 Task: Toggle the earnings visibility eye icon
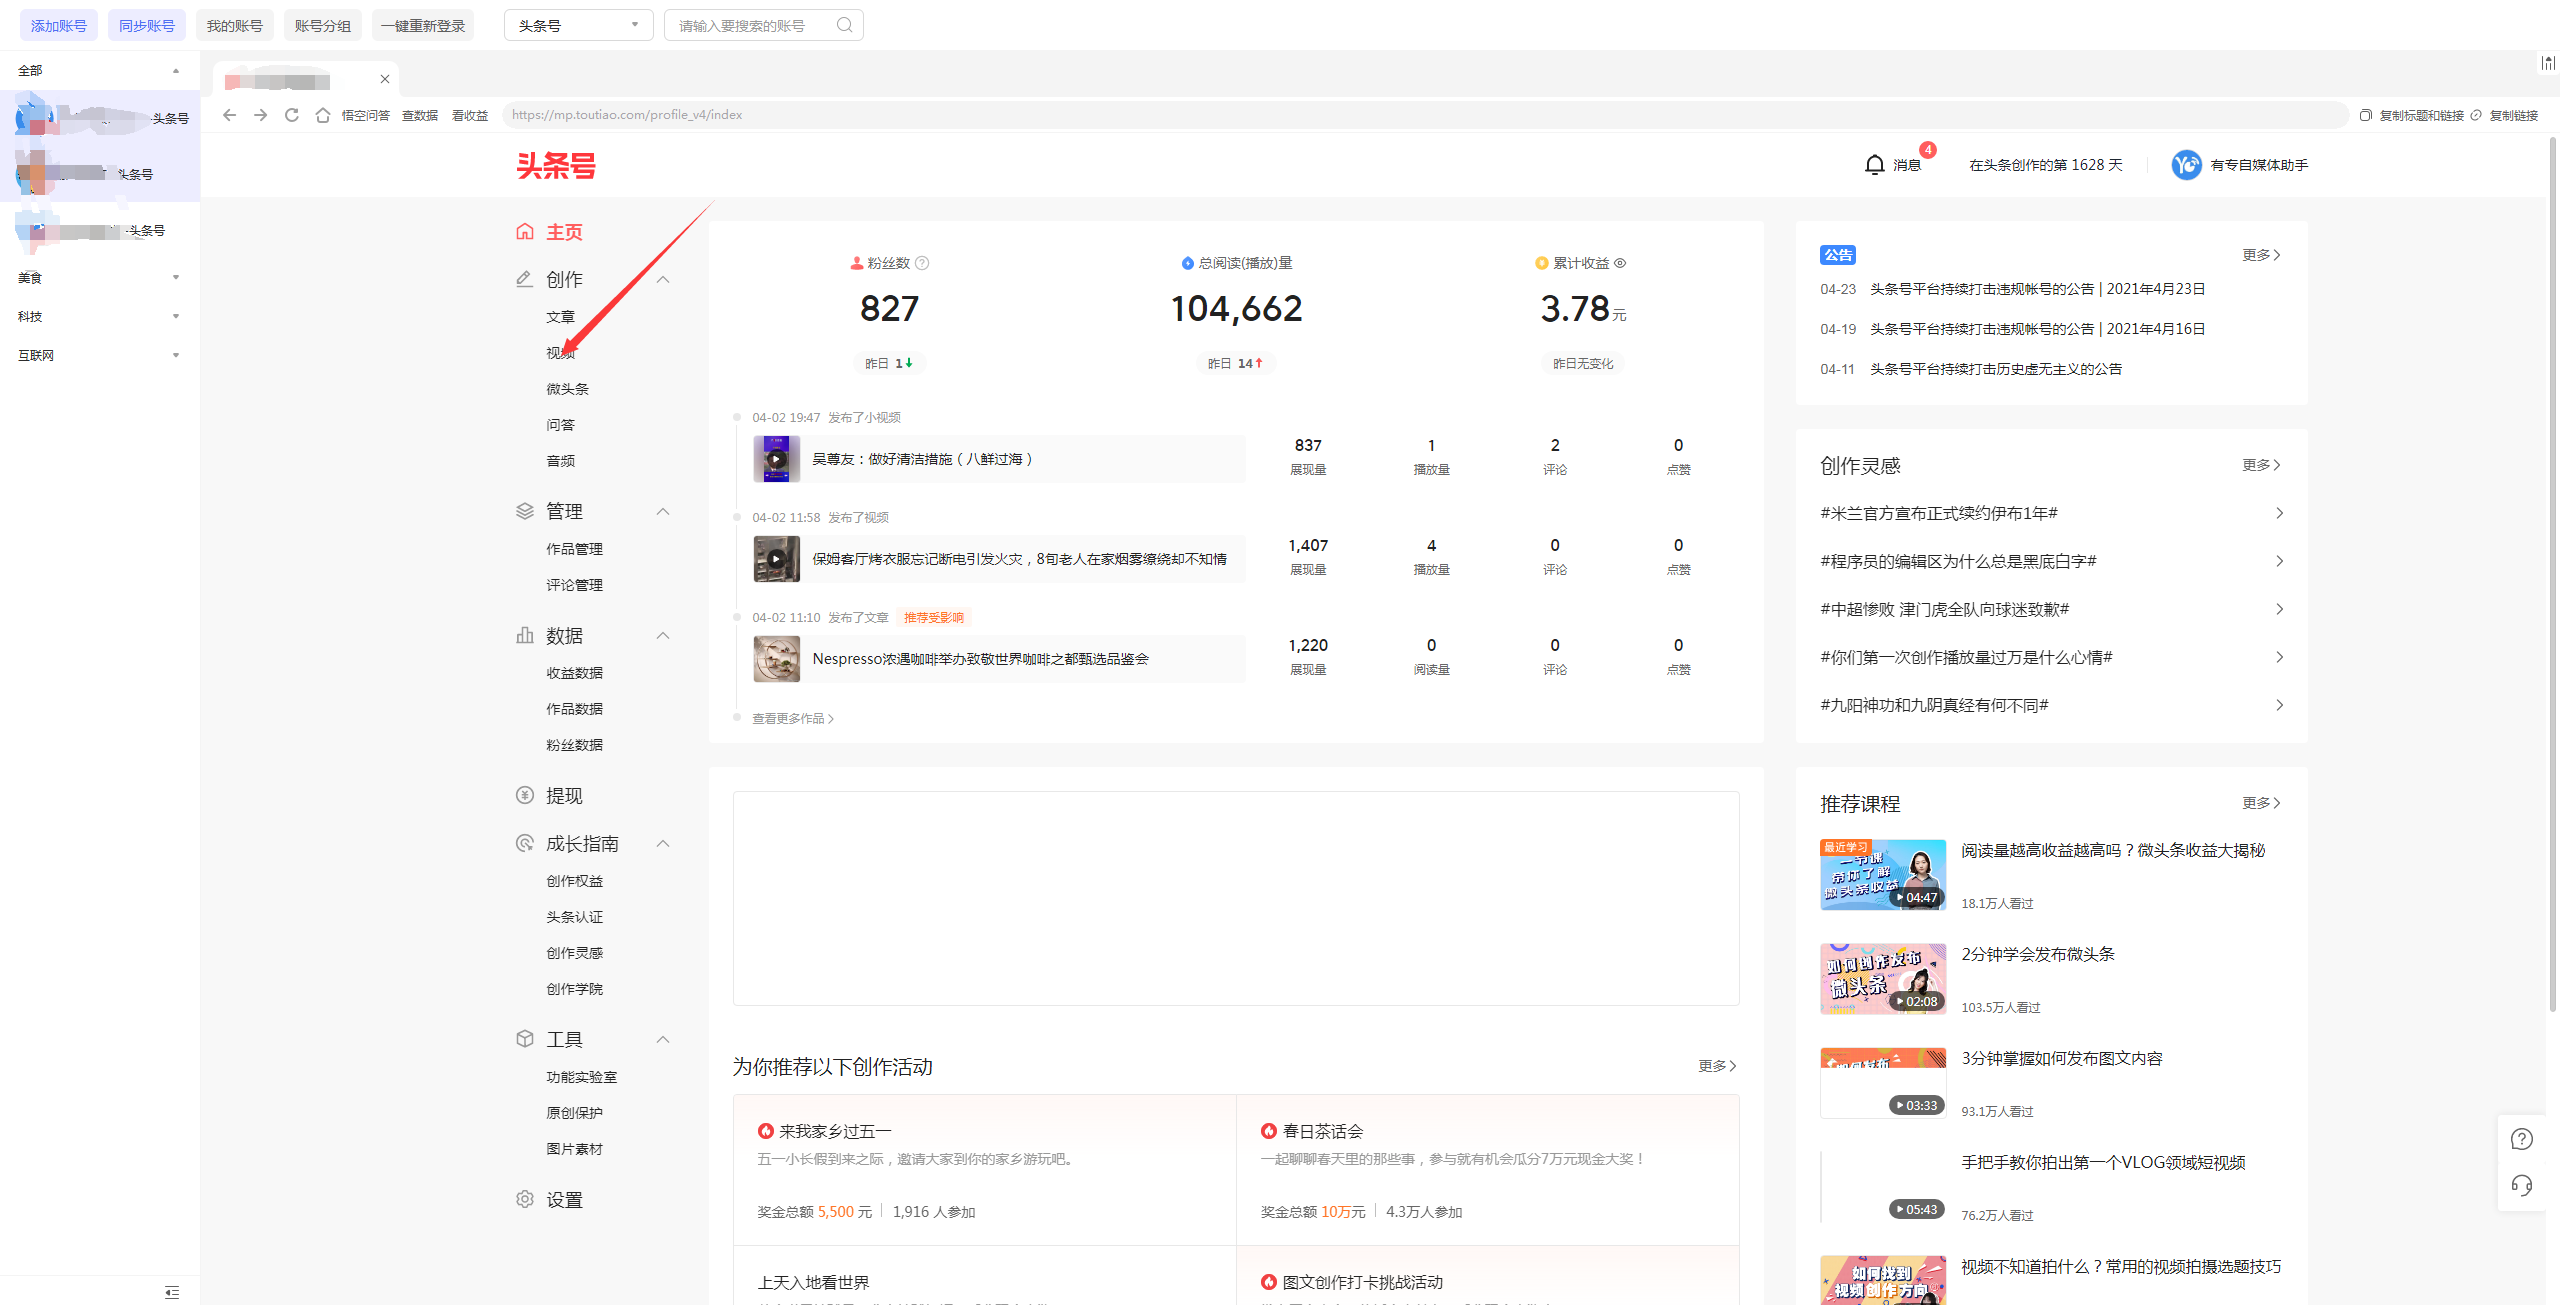tap(1621, 263)
